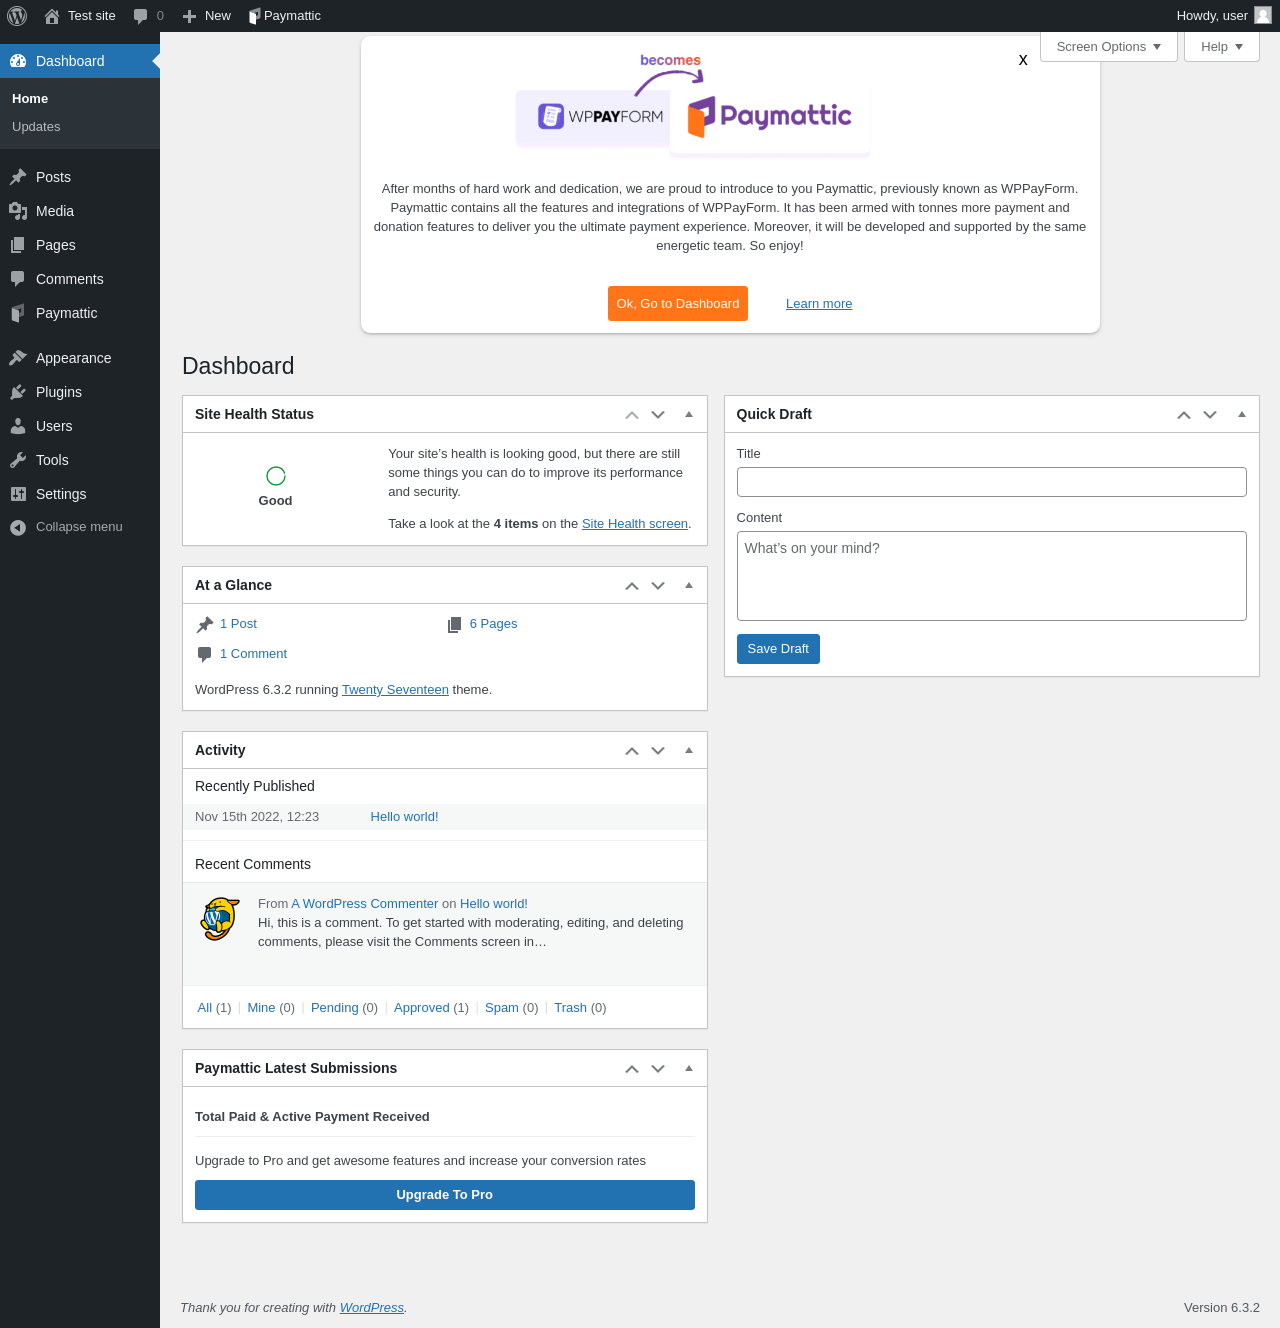Move At a Glance widget down
The image size is (1280, 1328).
tap(658, 585)
